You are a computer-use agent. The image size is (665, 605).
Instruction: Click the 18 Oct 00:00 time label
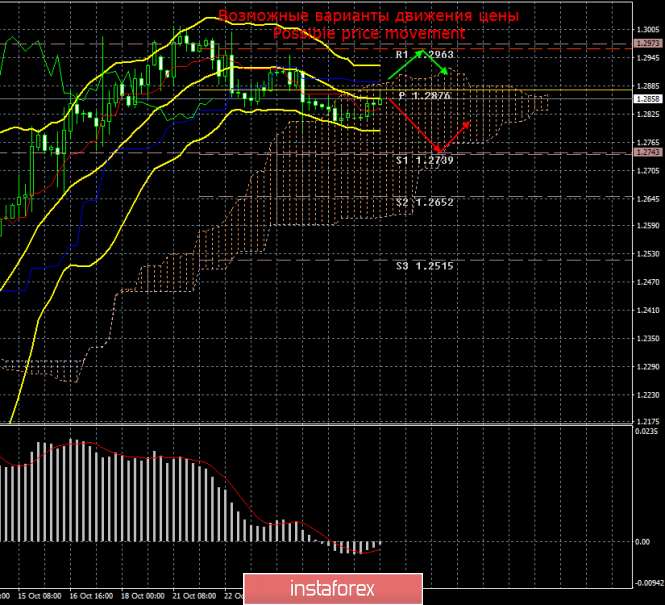143,596
